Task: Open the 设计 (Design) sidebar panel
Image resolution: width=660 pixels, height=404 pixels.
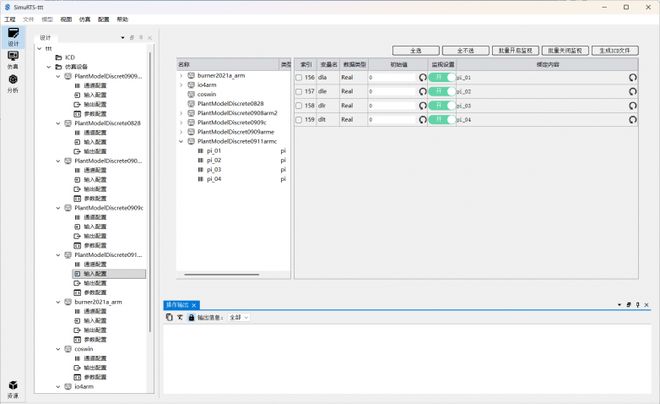Action: click(x=13, y=37)
